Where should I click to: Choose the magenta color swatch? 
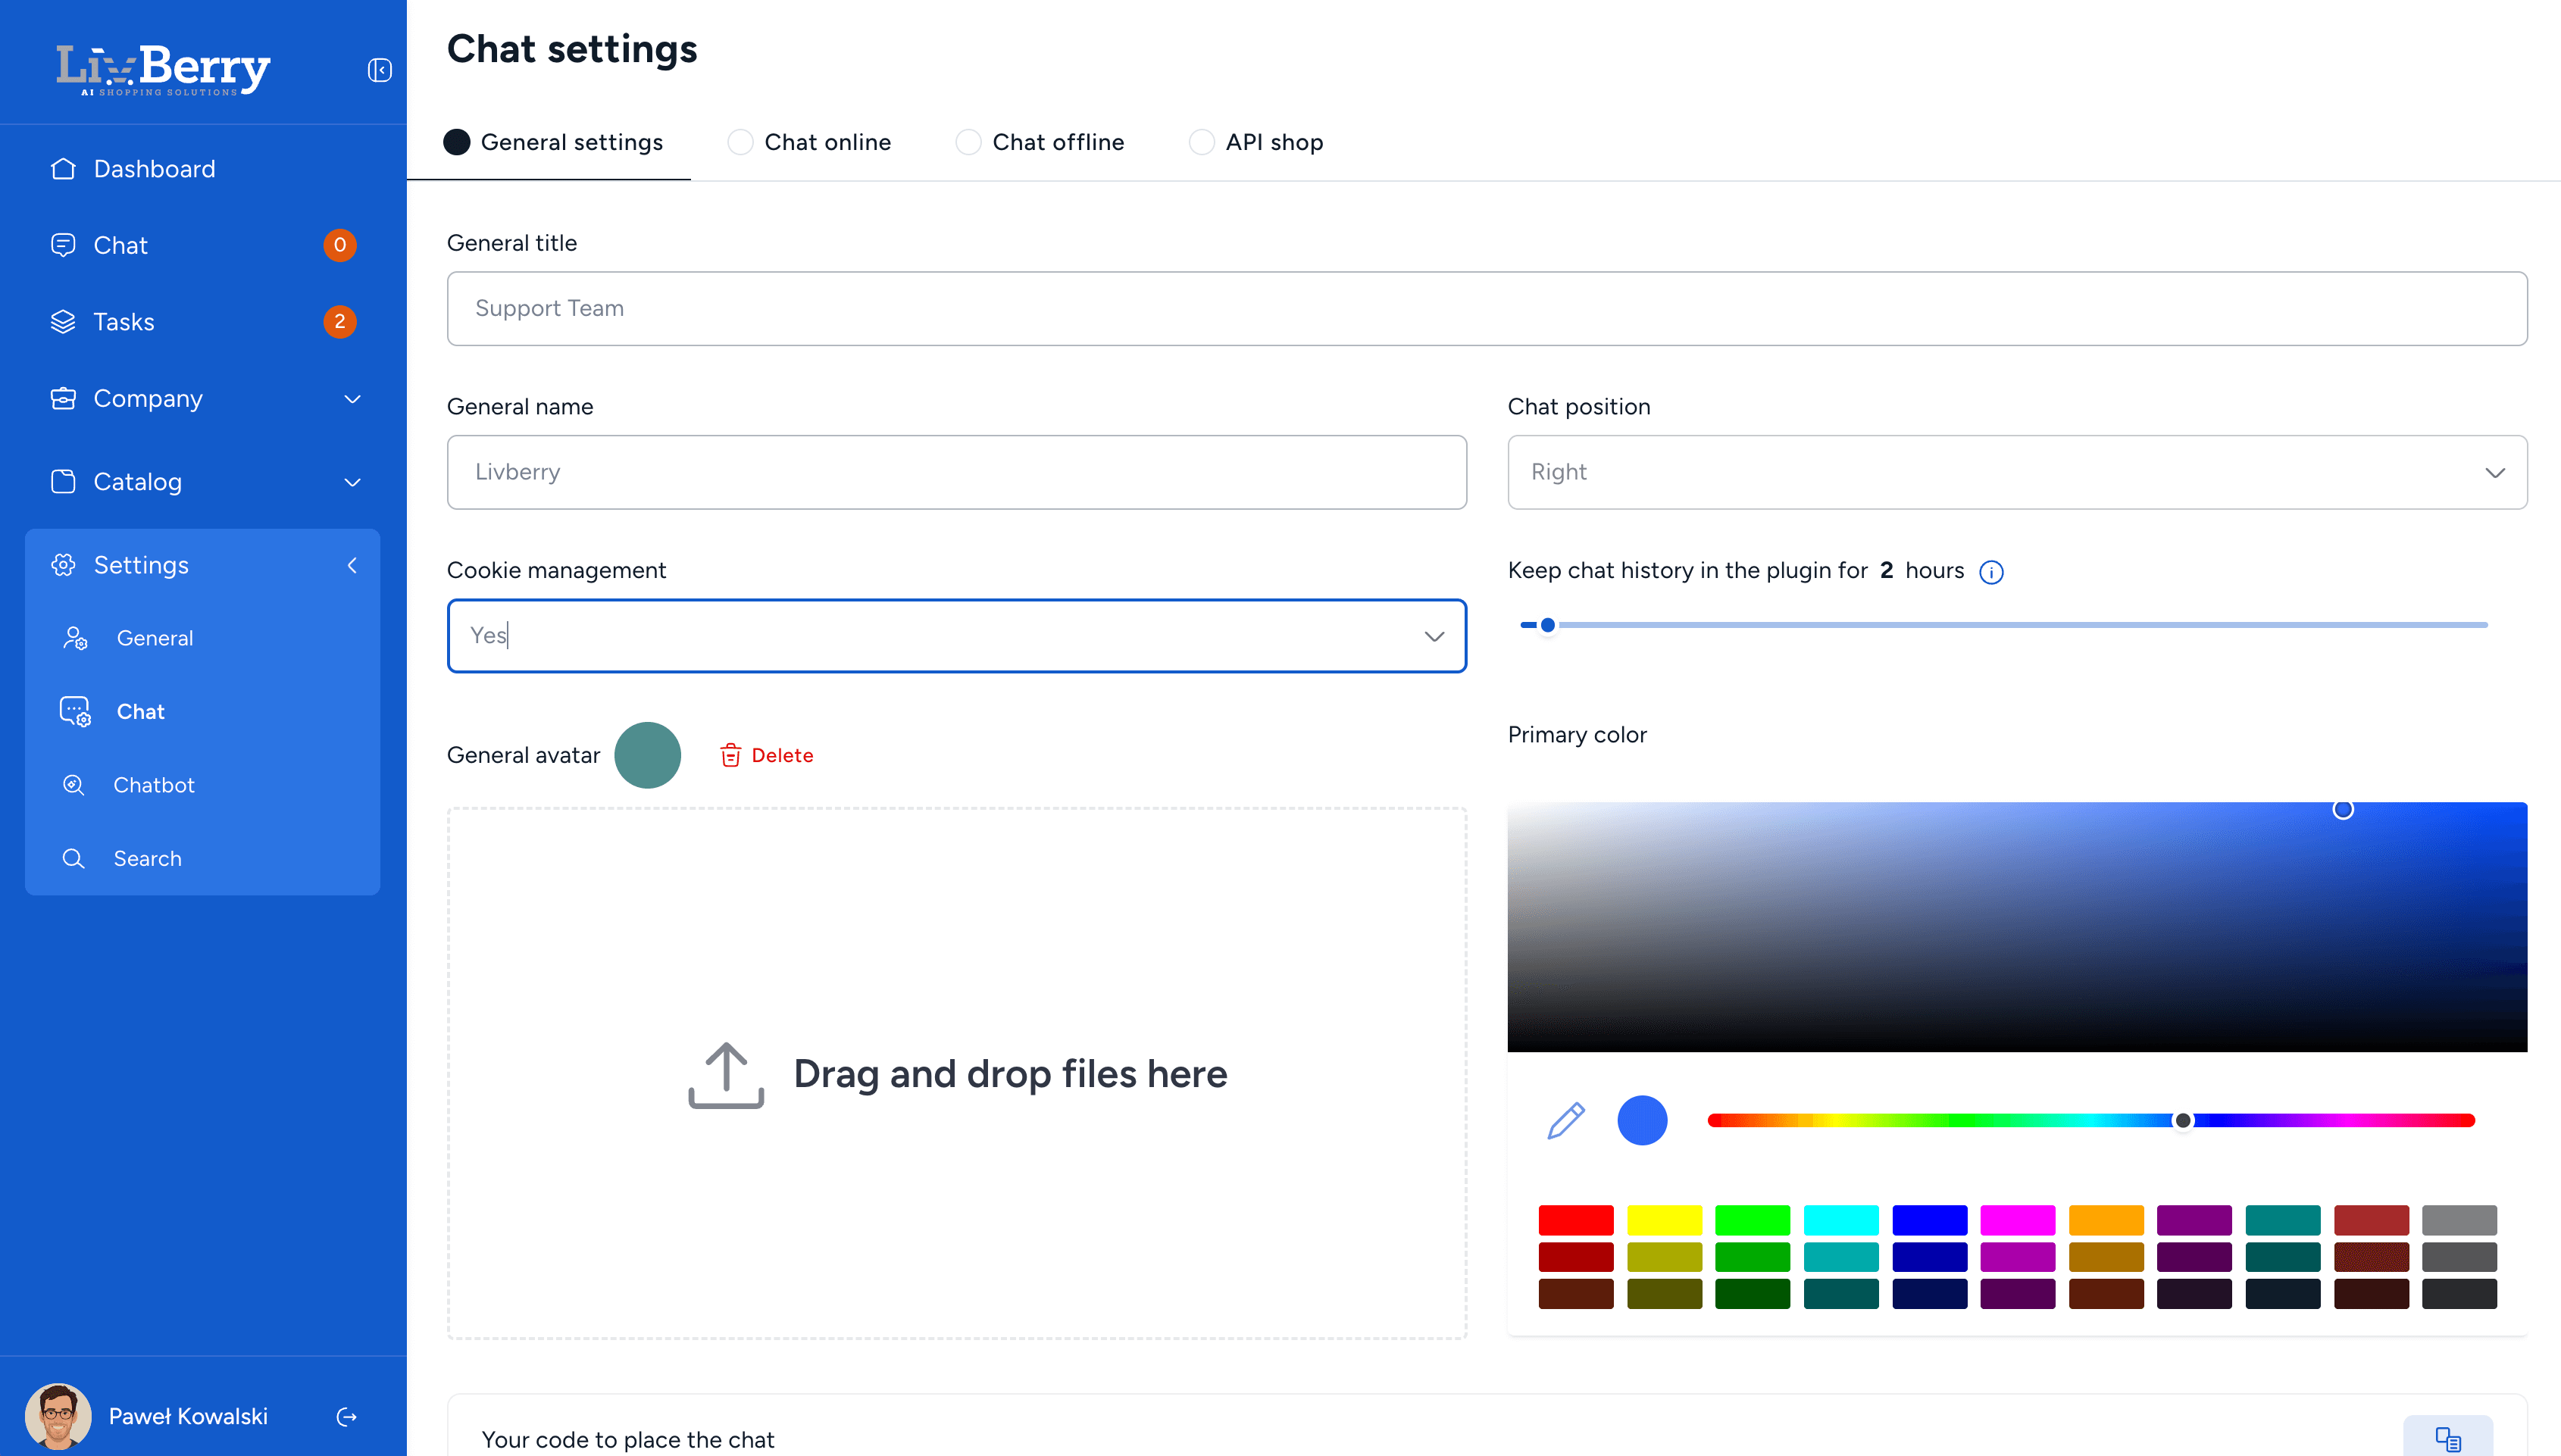(x=2017, y=1219)
